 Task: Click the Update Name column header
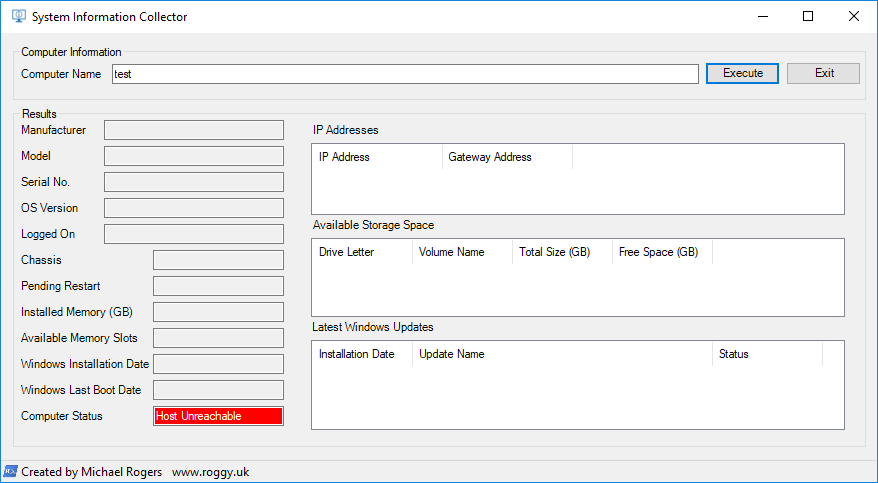pyautogui.click(x=561, y=354)
